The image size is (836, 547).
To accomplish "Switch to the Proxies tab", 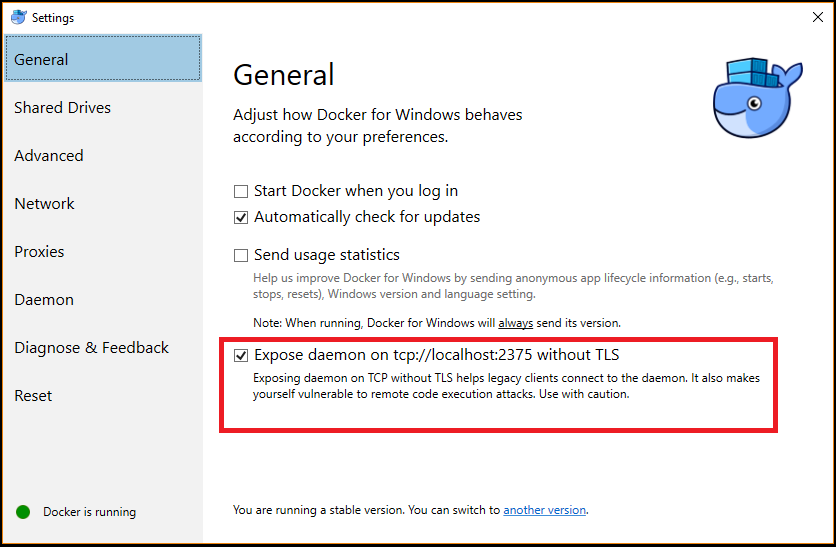I will pyautogui.click(x=39, y=252).
